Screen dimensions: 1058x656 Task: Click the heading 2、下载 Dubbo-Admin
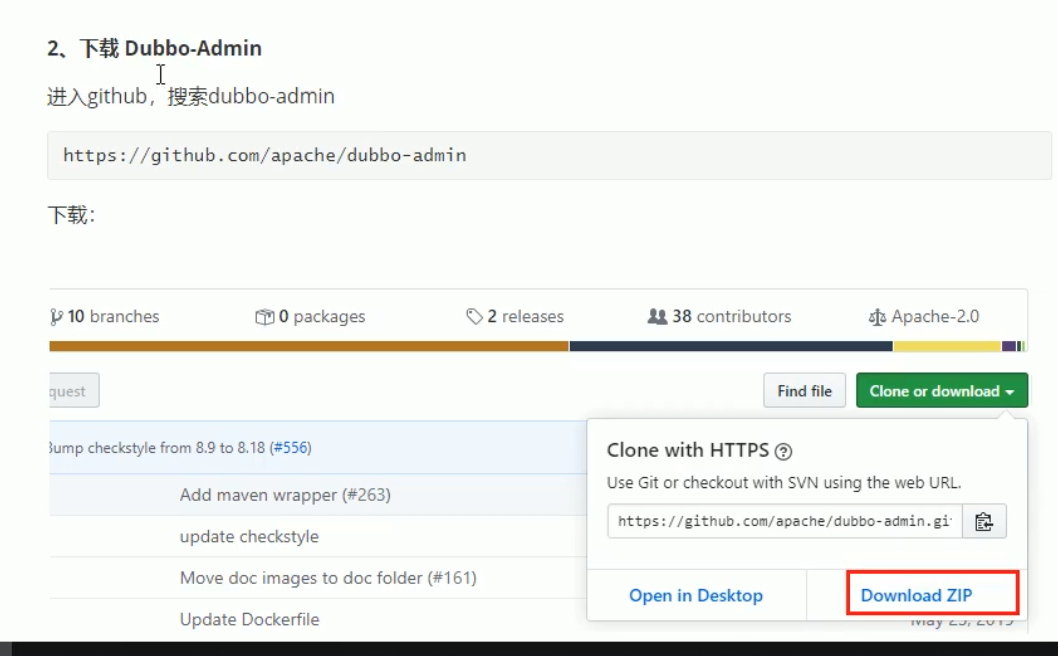155,48
